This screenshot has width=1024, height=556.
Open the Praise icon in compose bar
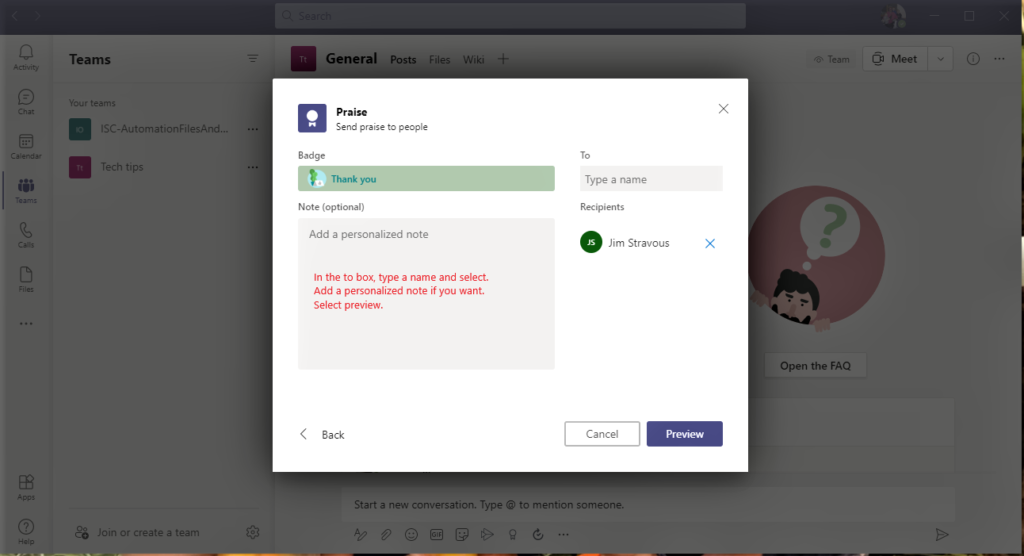tap(513, 534)
